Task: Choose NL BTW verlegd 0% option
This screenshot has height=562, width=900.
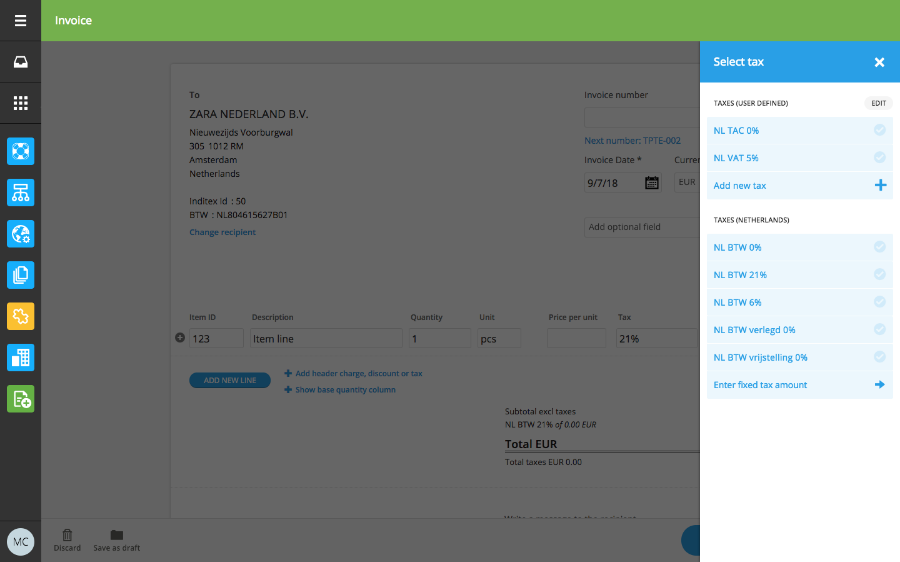Action: (800, 330)
